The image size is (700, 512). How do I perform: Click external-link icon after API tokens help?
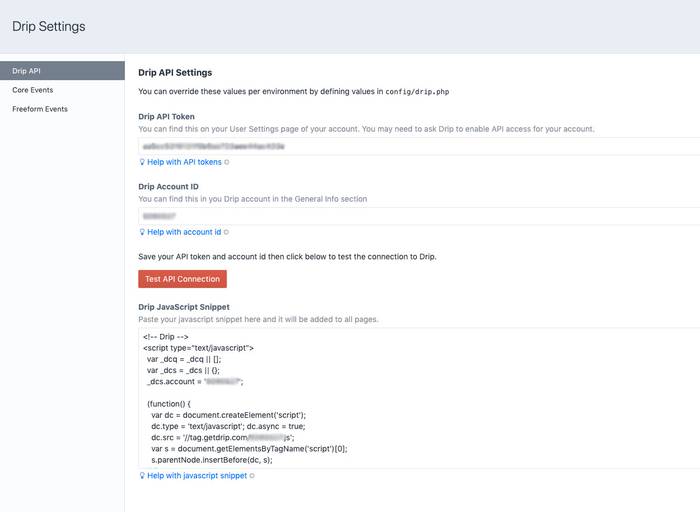click(x=226, y=162)
